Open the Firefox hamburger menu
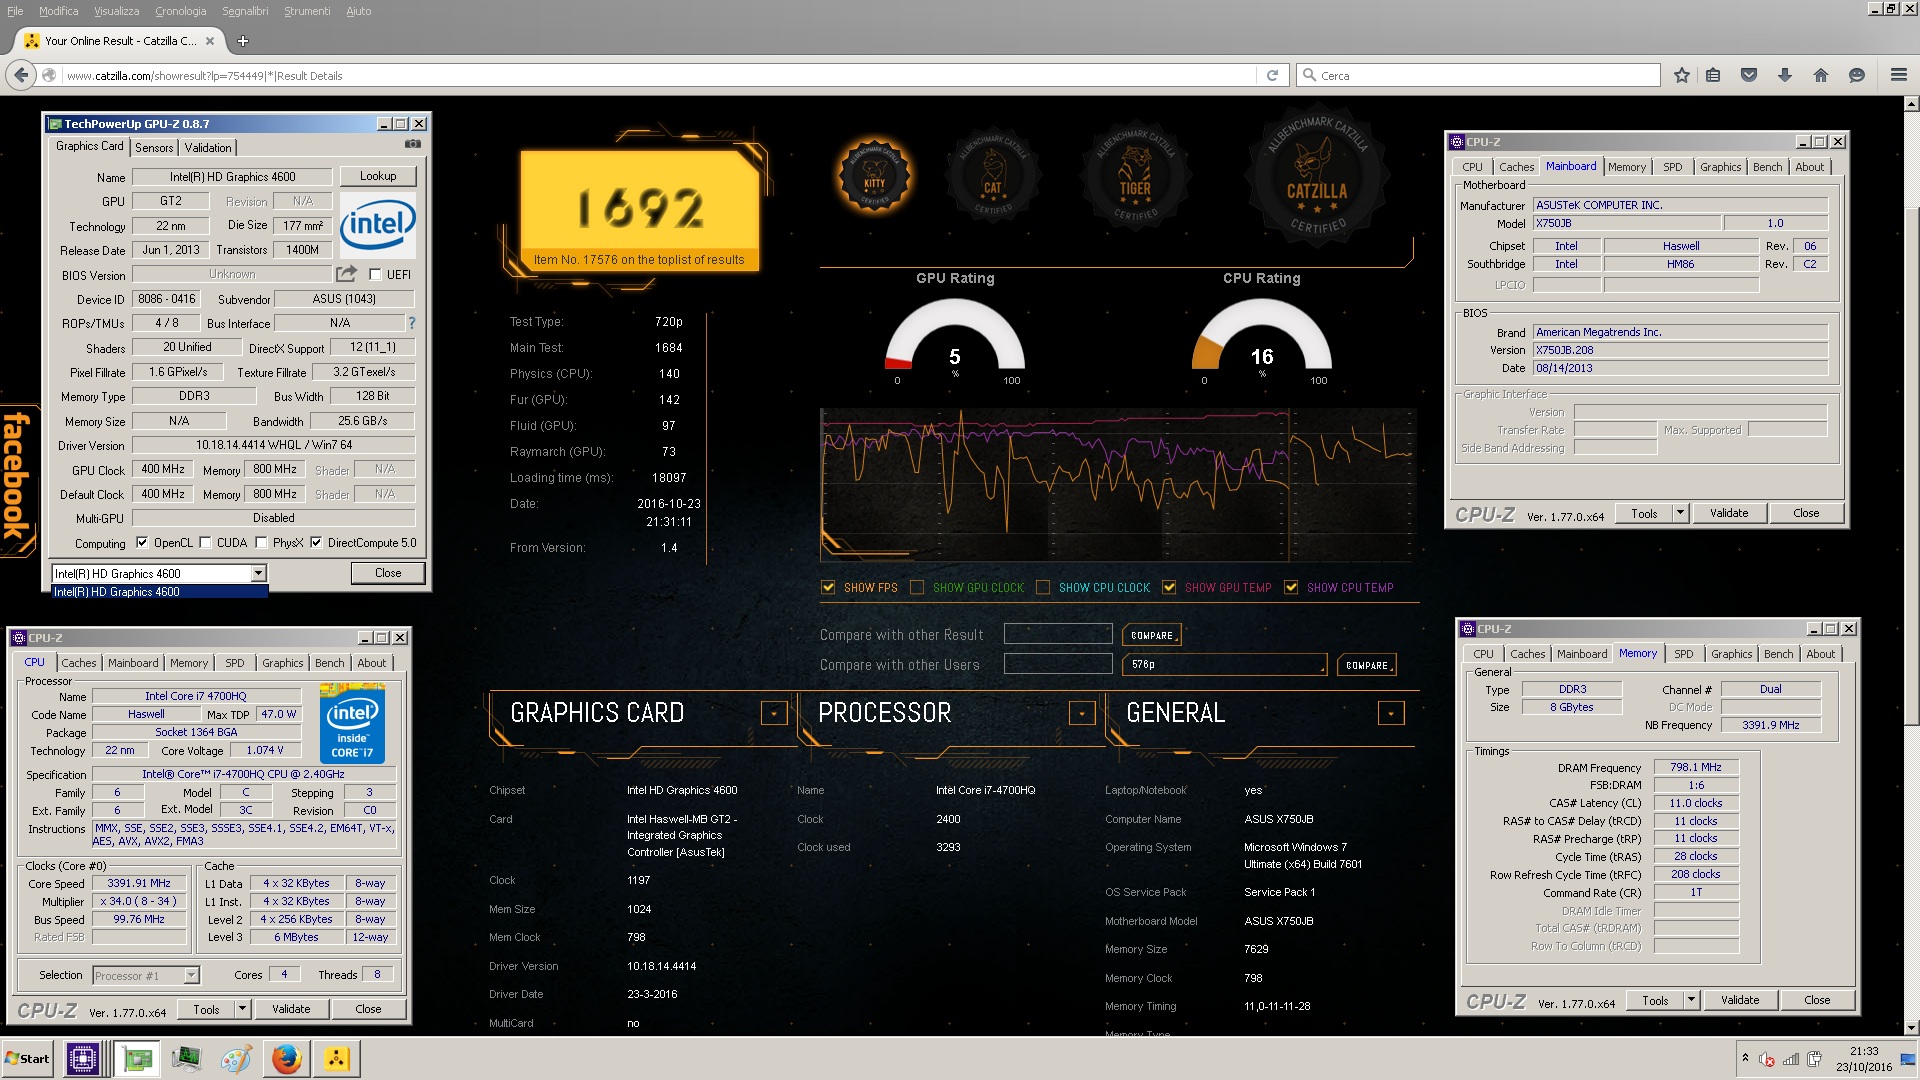 (x=1899, y=75)
